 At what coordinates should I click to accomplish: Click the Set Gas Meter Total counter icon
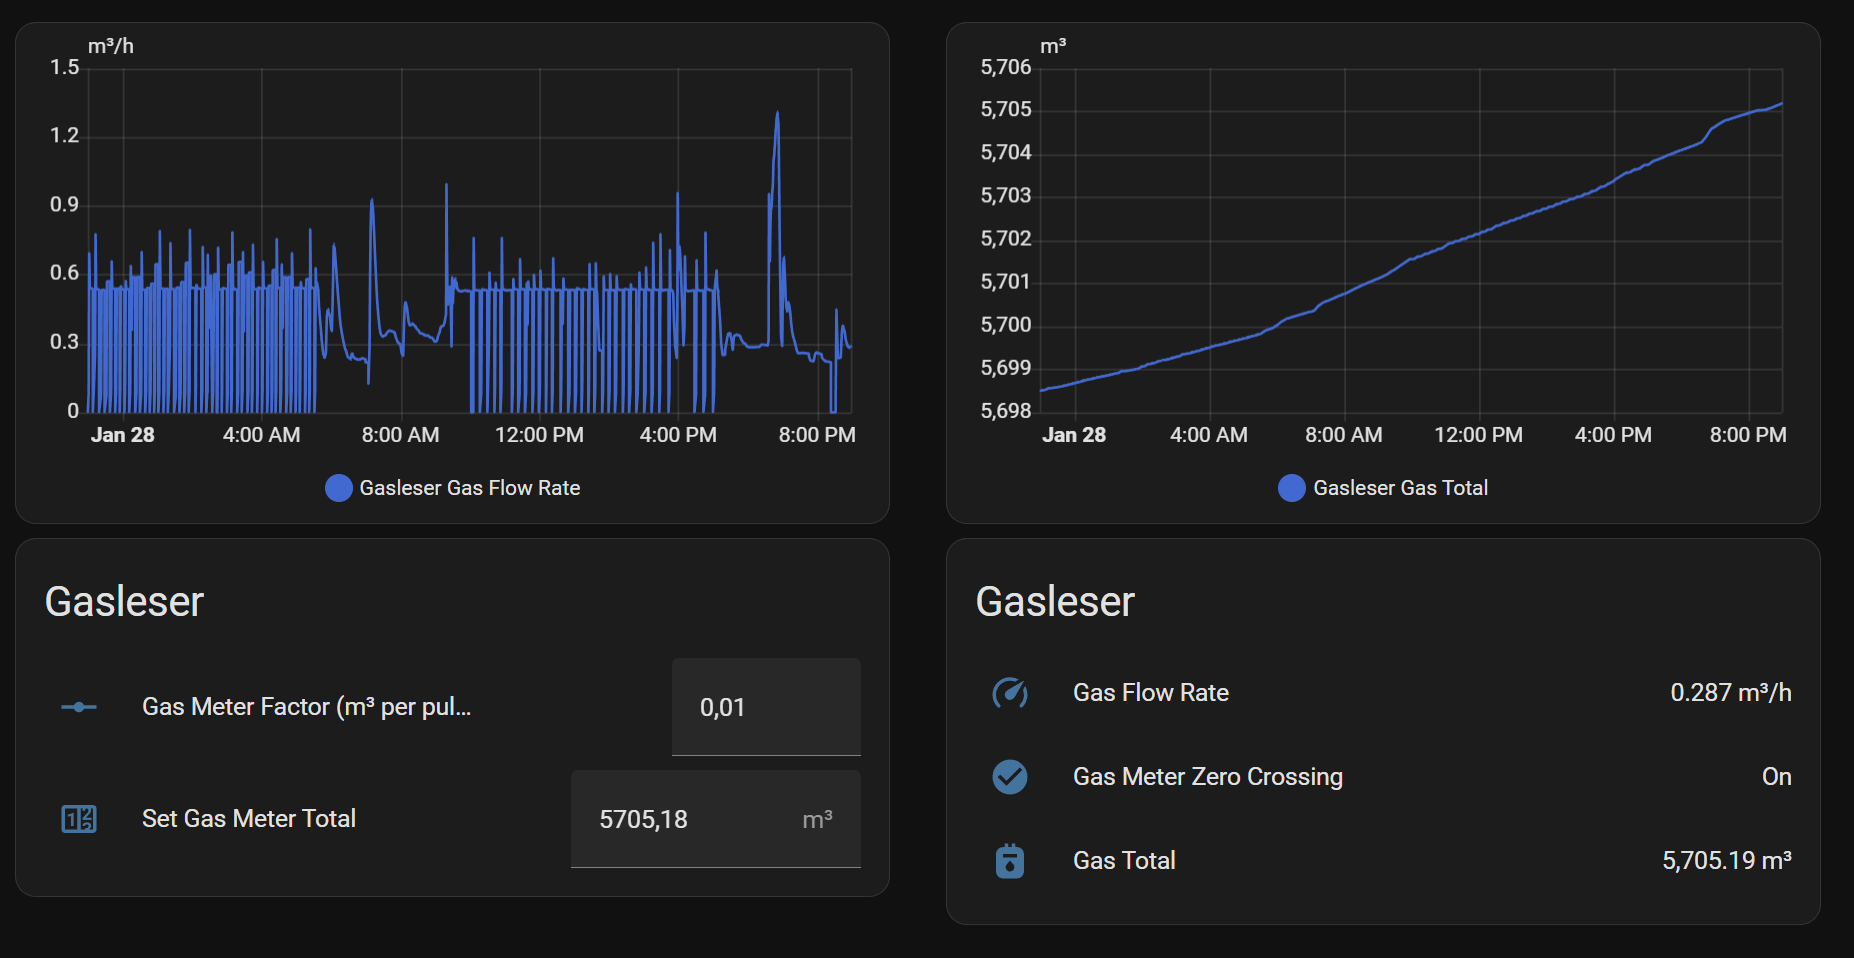pyautogui.click(x=79, y=819)
